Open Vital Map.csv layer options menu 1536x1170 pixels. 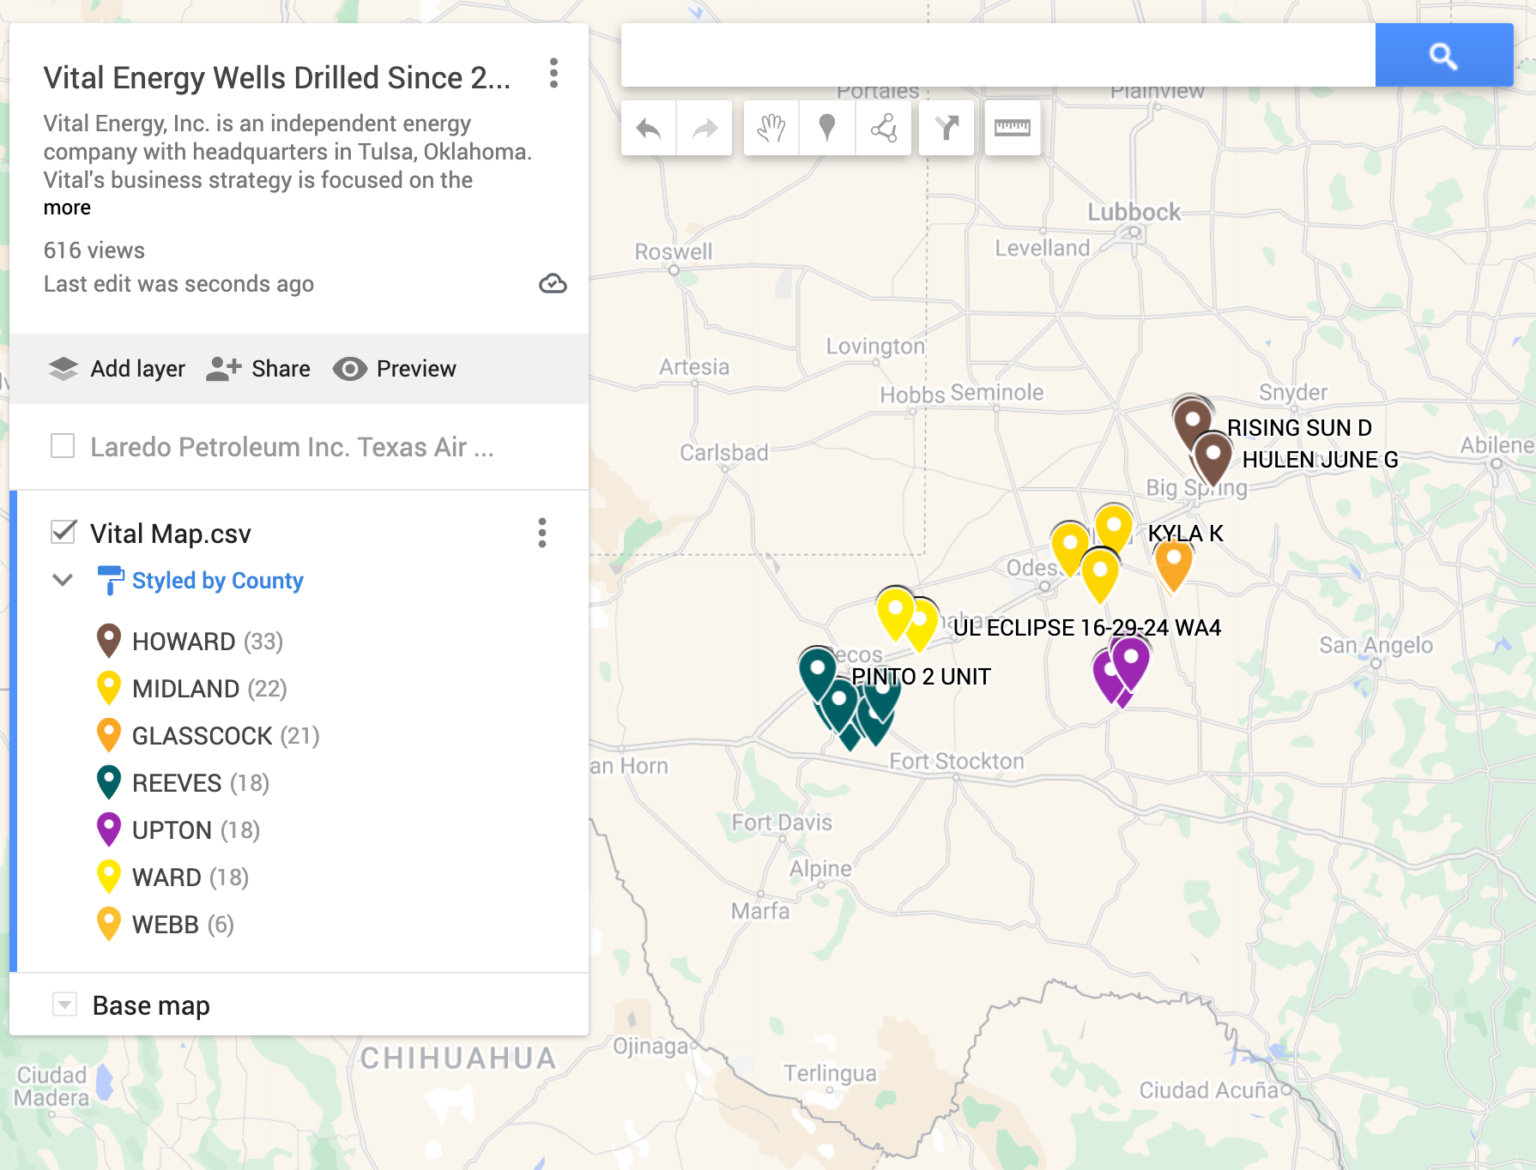542,533
